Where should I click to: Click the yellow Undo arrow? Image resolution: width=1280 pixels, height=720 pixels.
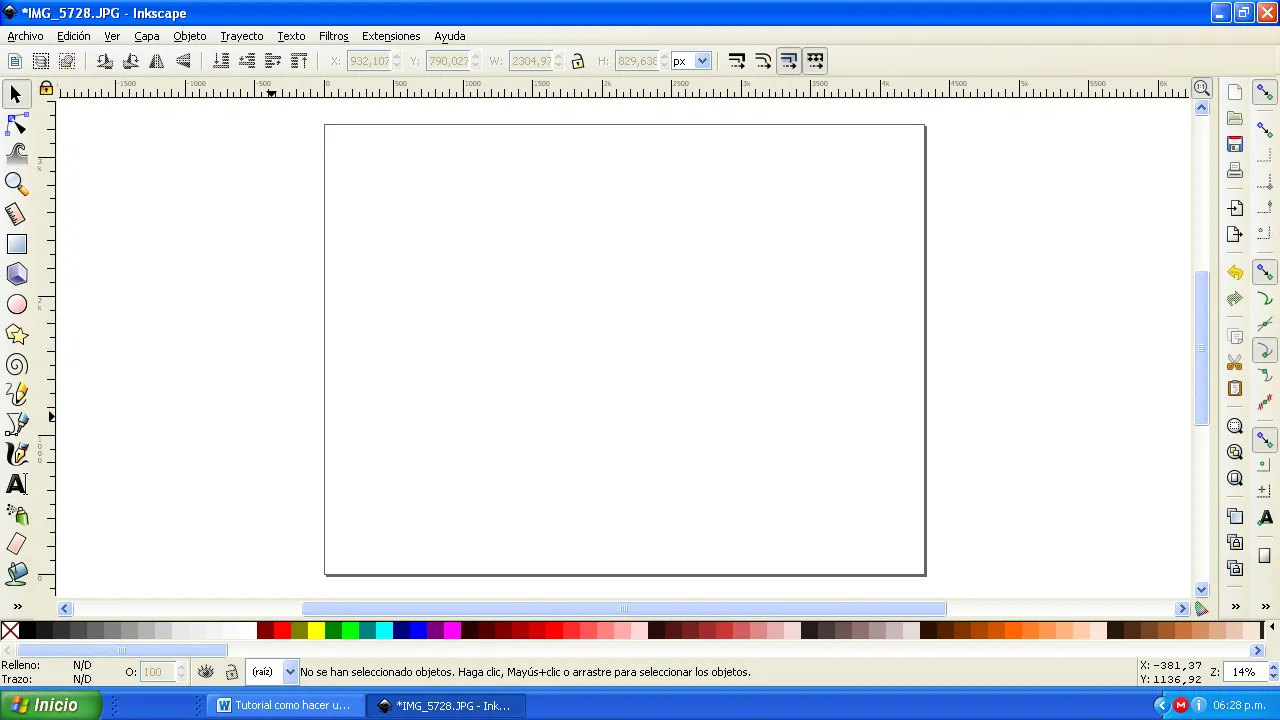coord(1235,272)
